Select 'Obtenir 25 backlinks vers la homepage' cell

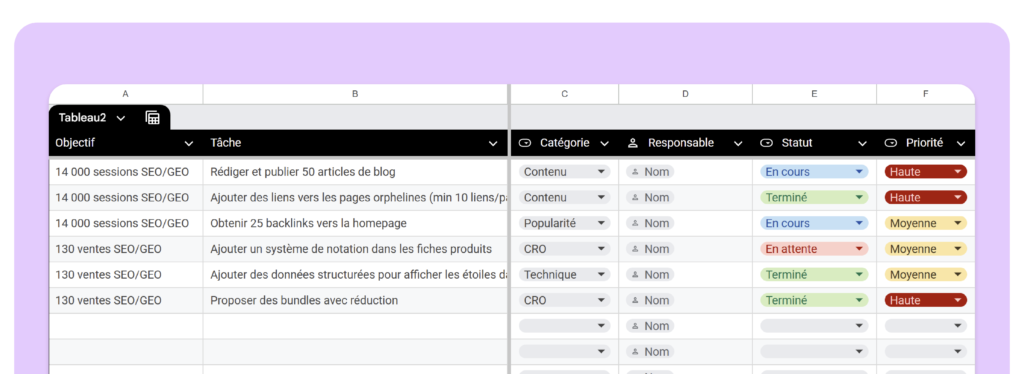click(355, 223)
